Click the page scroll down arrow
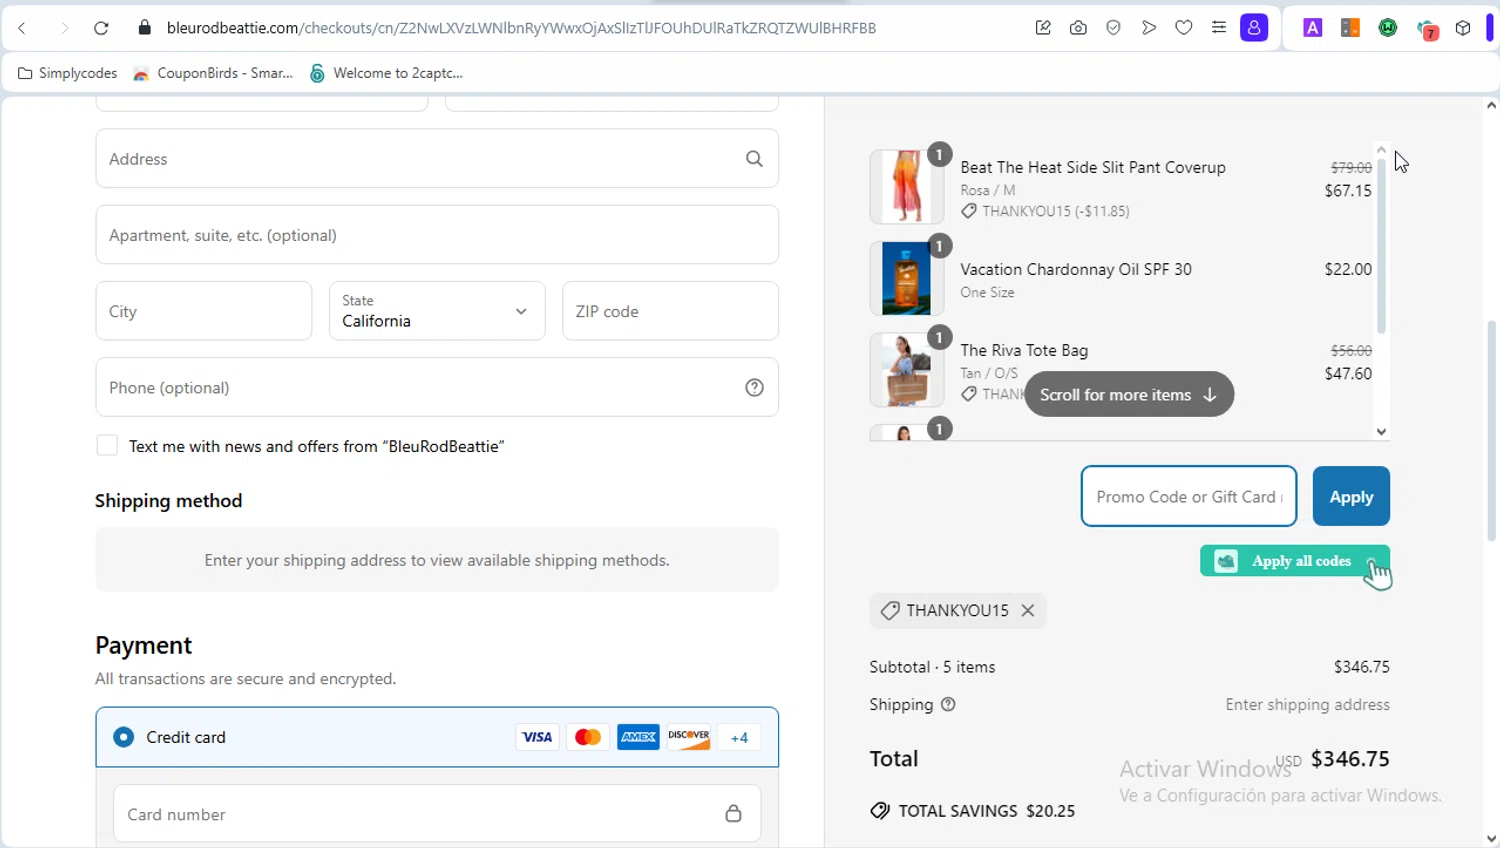Viewport: 1500px width, 848px height. (x=1491, y=839)
